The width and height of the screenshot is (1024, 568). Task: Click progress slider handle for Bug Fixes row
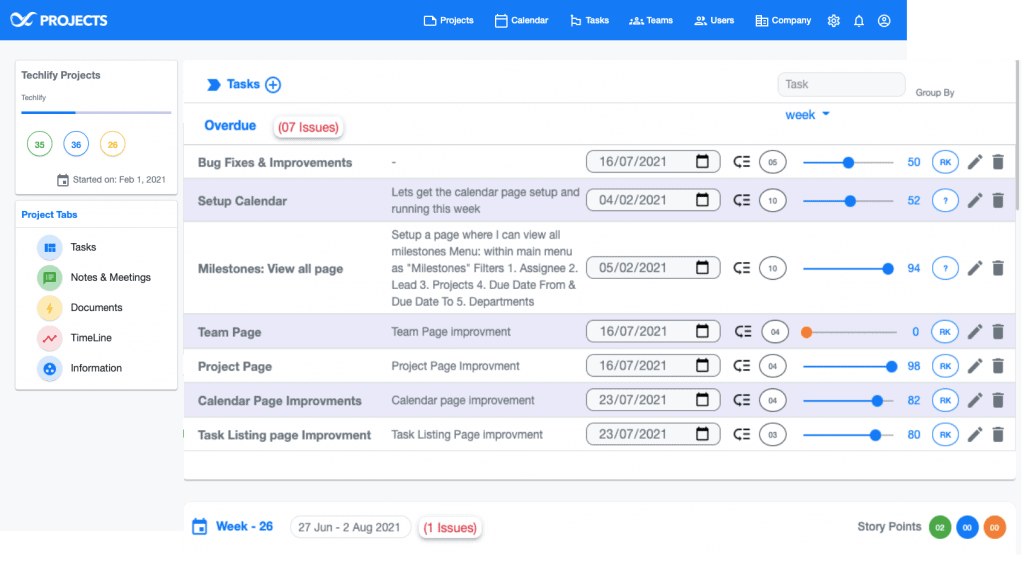(848, 163)
